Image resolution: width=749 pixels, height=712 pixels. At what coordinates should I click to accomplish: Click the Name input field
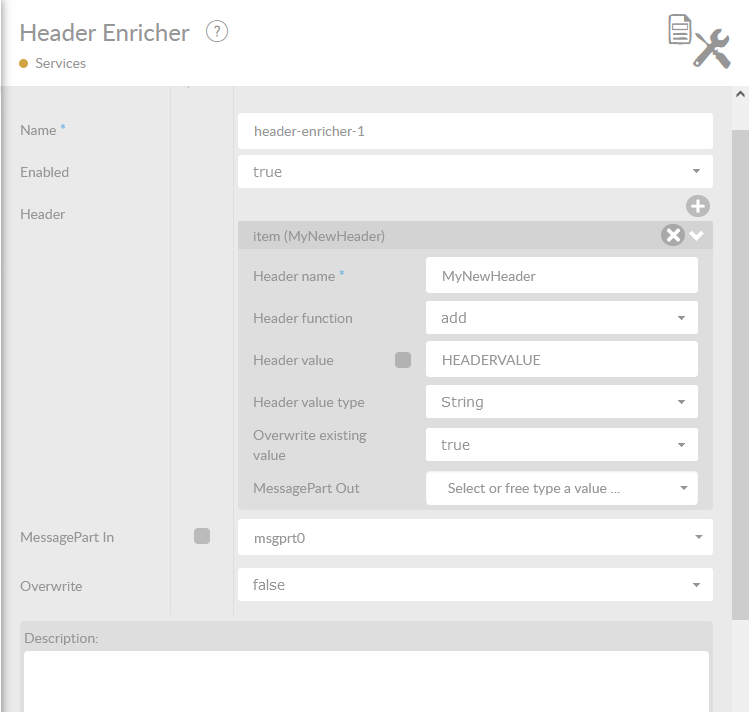475,131
